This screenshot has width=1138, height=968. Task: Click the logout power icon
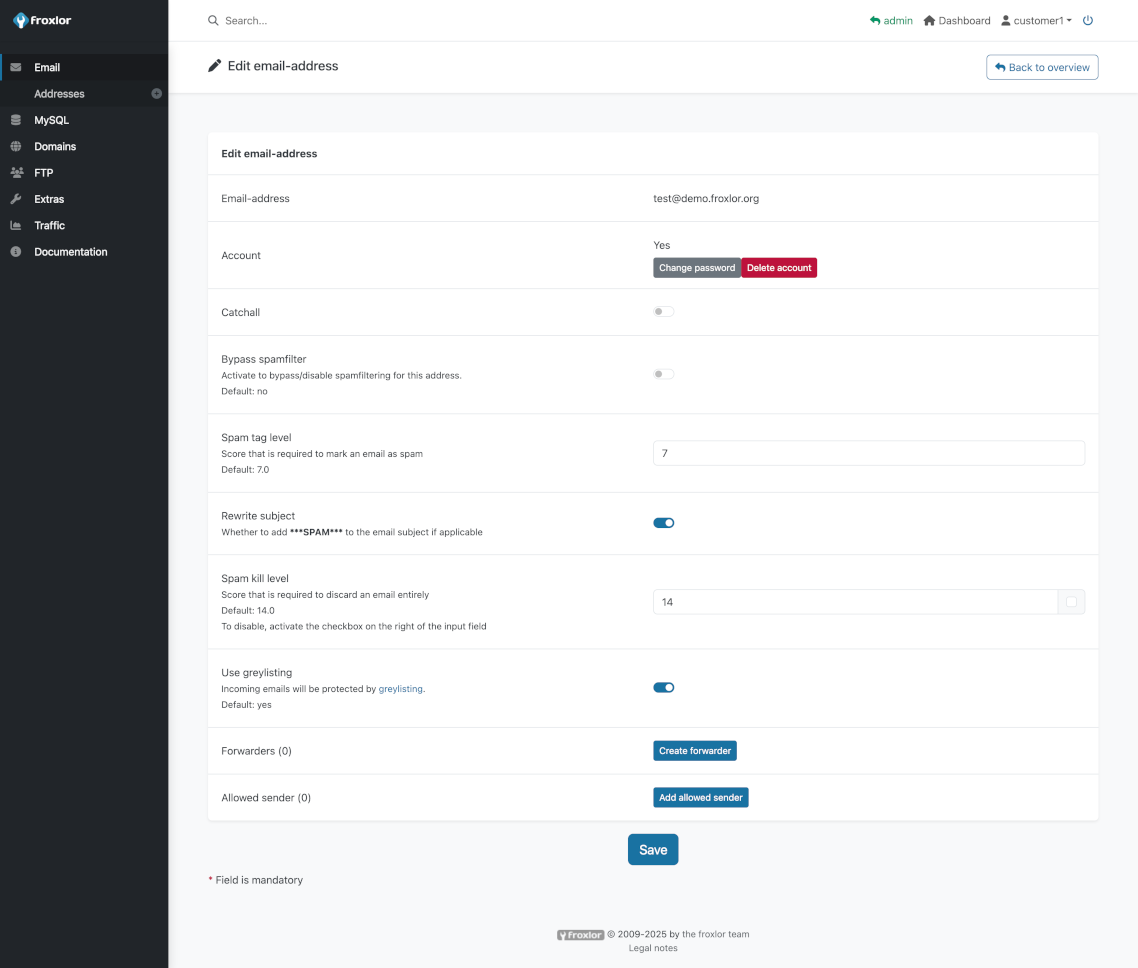(x=1088, y=20)
